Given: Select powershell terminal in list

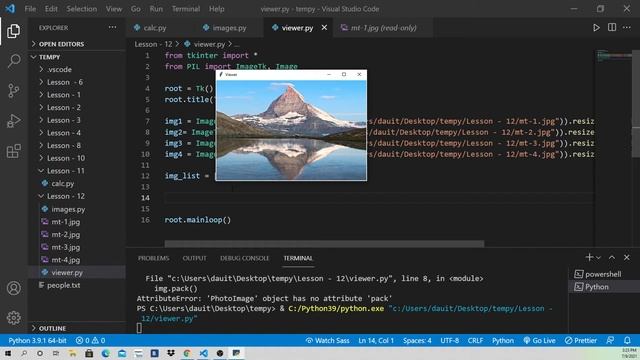Looking at the screenshot, I should point(604,274).
